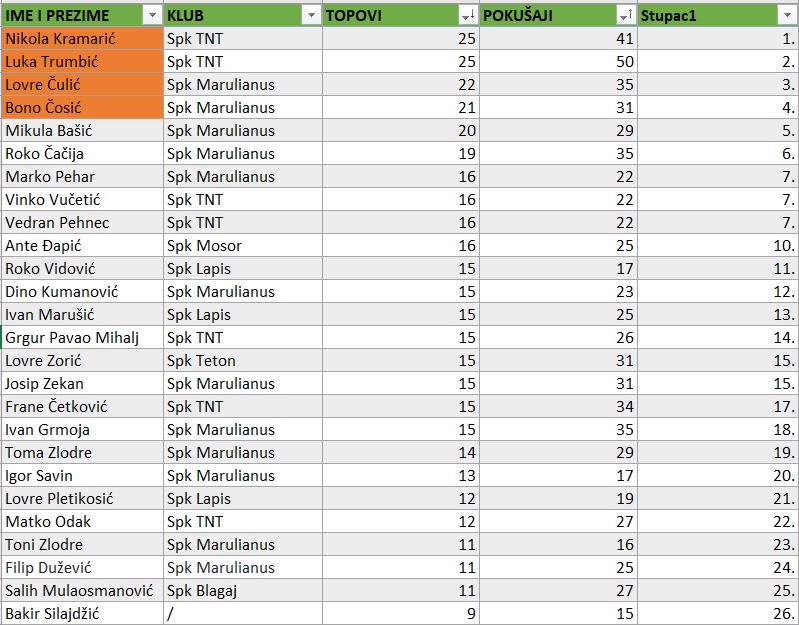Click the Luka Trumbić name cell
The width and height of the screenshot is (799, 625).
81,61
